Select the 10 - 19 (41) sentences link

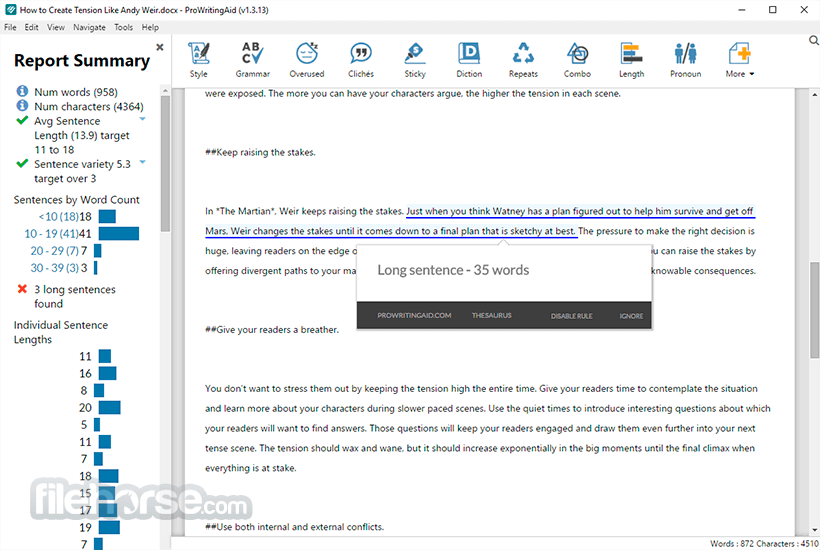tap(51, 234)
